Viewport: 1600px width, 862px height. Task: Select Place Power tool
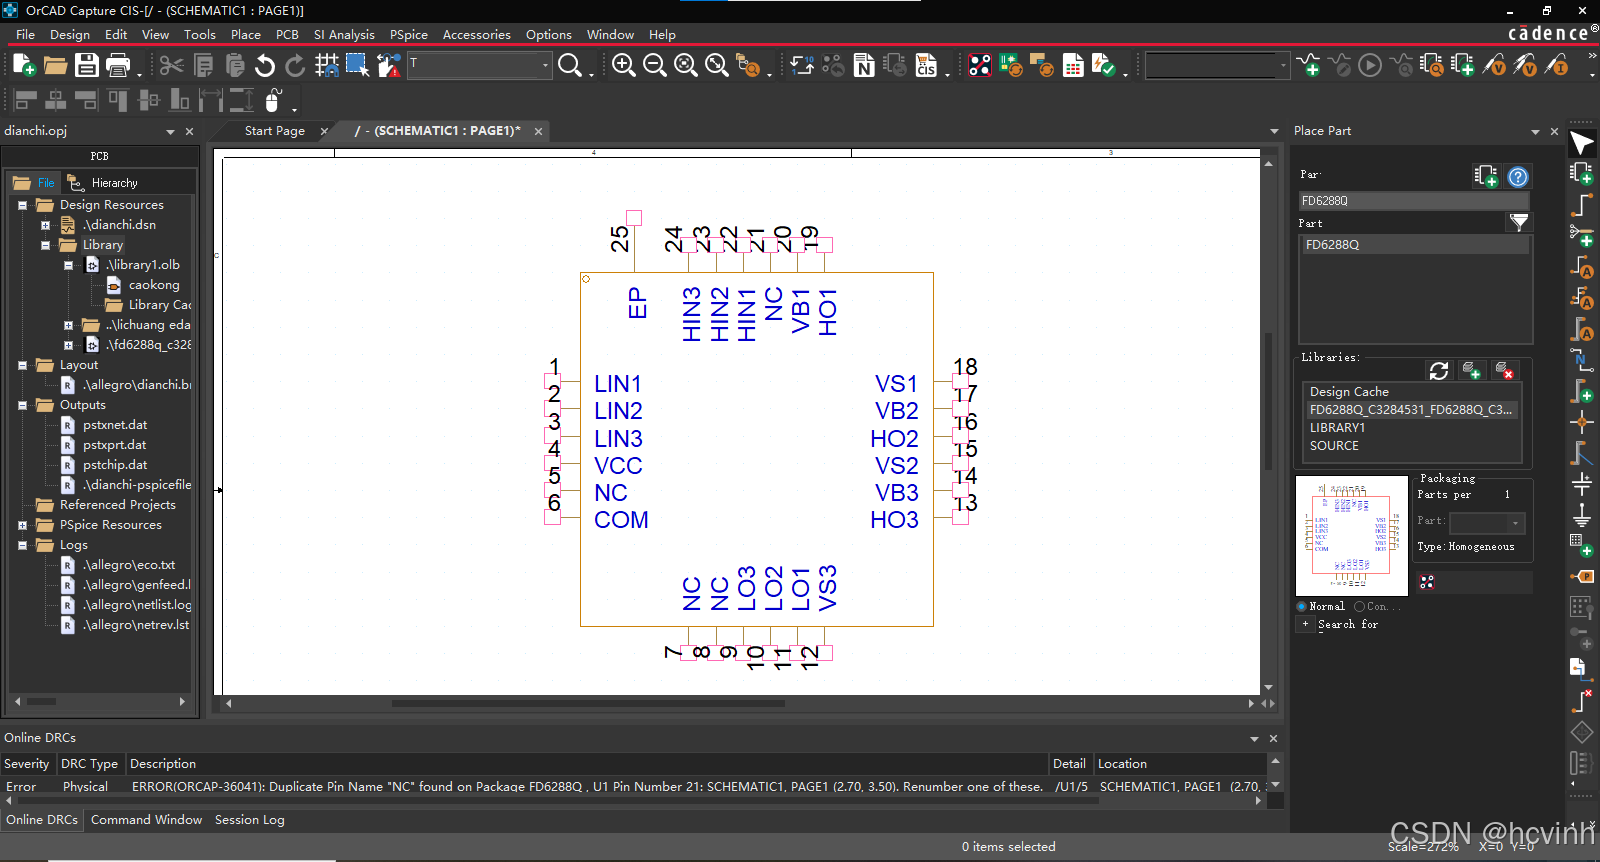1581,484
